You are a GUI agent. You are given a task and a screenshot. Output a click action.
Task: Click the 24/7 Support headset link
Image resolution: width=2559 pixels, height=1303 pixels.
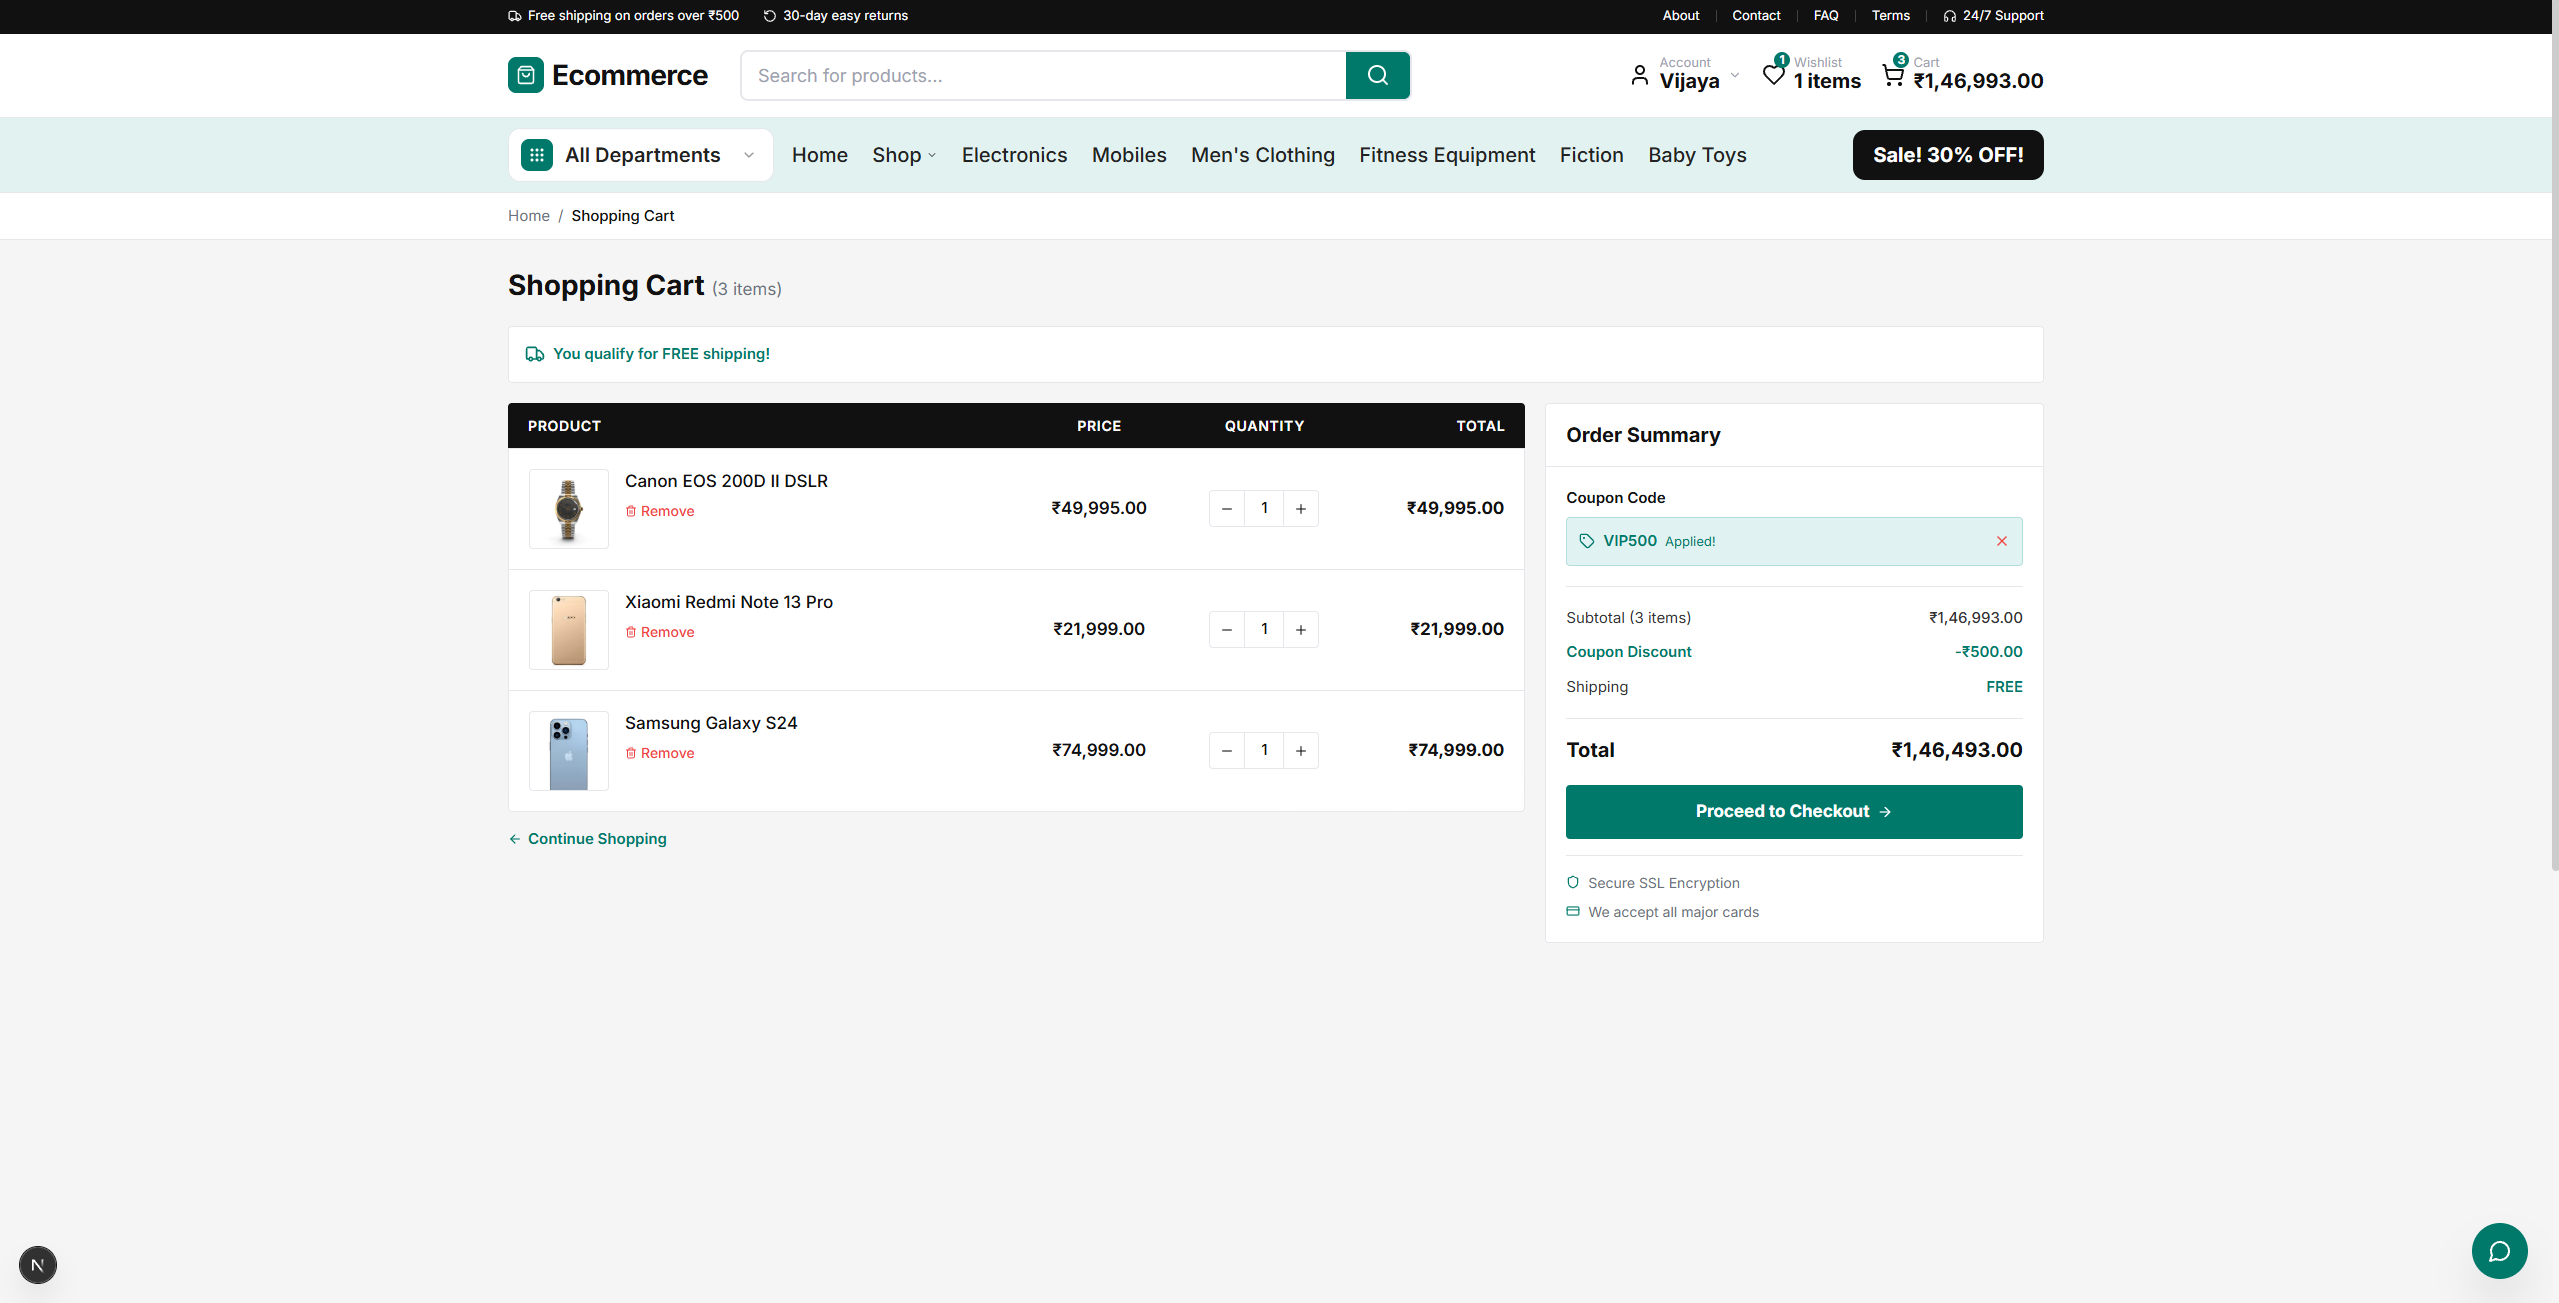click(x=1993, y=16)
